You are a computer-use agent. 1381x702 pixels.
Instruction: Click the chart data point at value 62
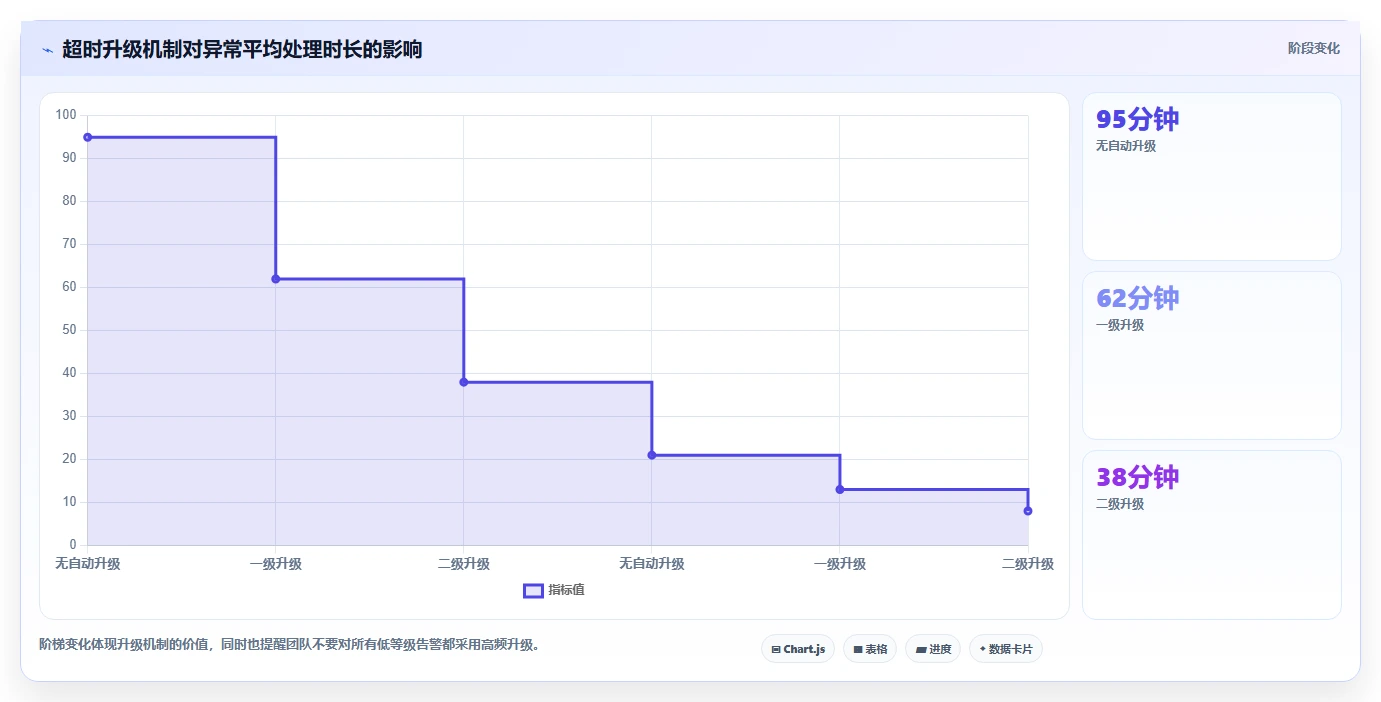click(x=276, y=279)
